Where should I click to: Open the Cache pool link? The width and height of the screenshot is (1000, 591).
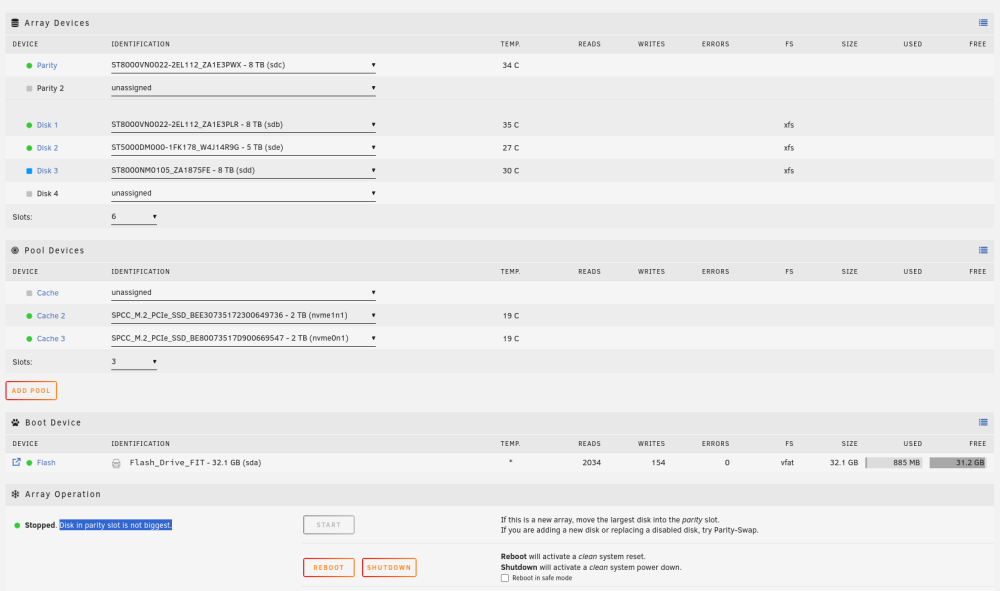(x=47, y=293)
